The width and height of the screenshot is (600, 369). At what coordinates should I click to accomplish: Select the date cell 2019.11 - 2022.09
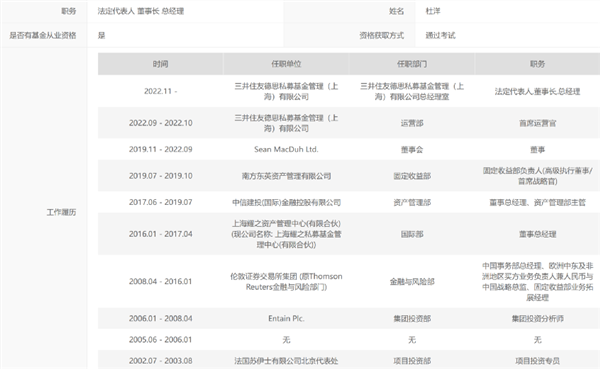point(160,149)
